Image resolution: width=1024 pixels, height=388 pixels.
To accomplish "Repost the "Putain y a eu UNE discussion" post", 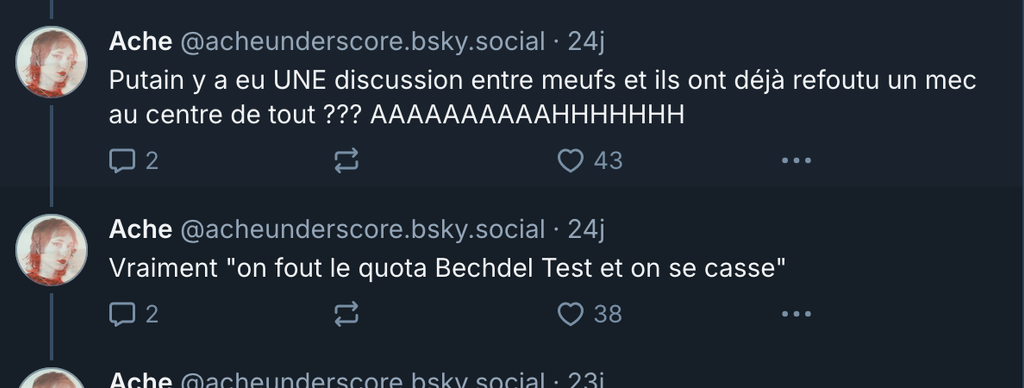I will tap(346, 160).
